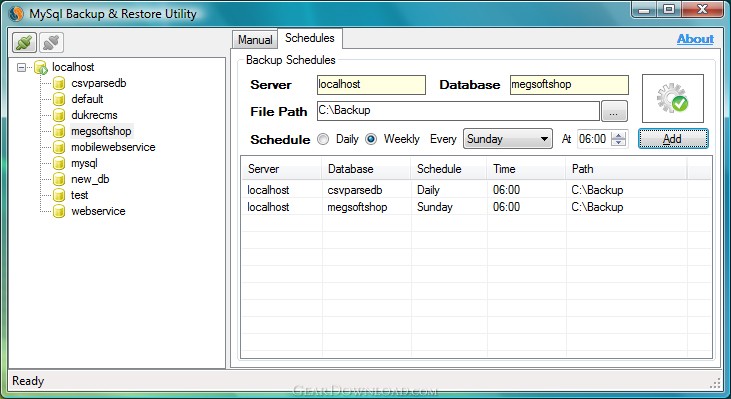The width and height of the screenshot is (731, 399).
Task: Click C:\Backup path in the Daily row
Action: click(x=597, y=190)
